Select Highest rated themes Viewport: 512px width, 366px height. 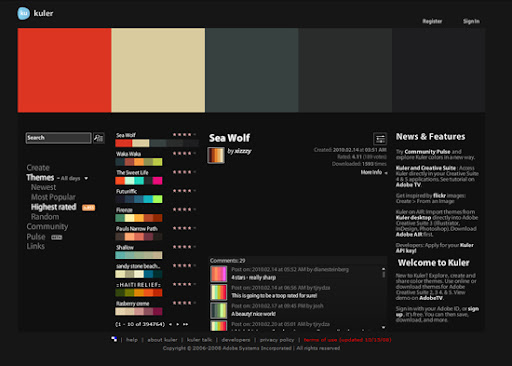(x=53, y=207)
